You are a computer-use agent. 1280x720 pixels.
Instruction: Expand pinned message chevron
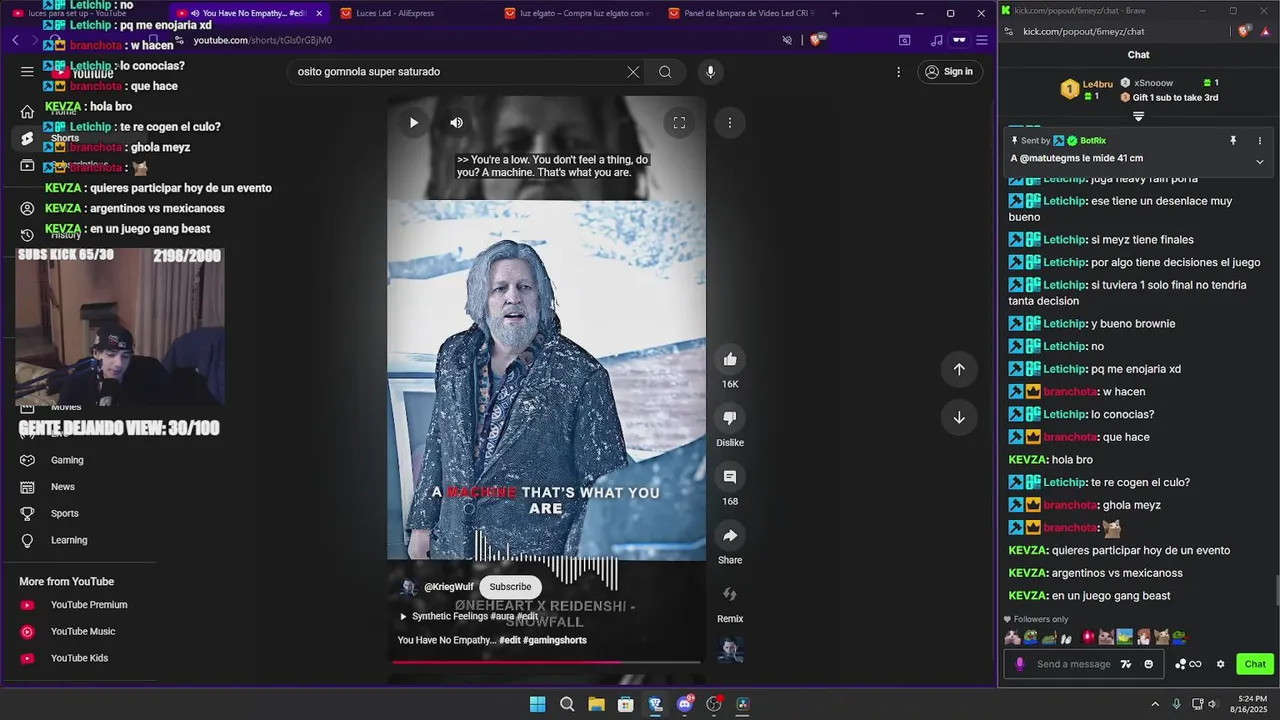click(1260, 161)
